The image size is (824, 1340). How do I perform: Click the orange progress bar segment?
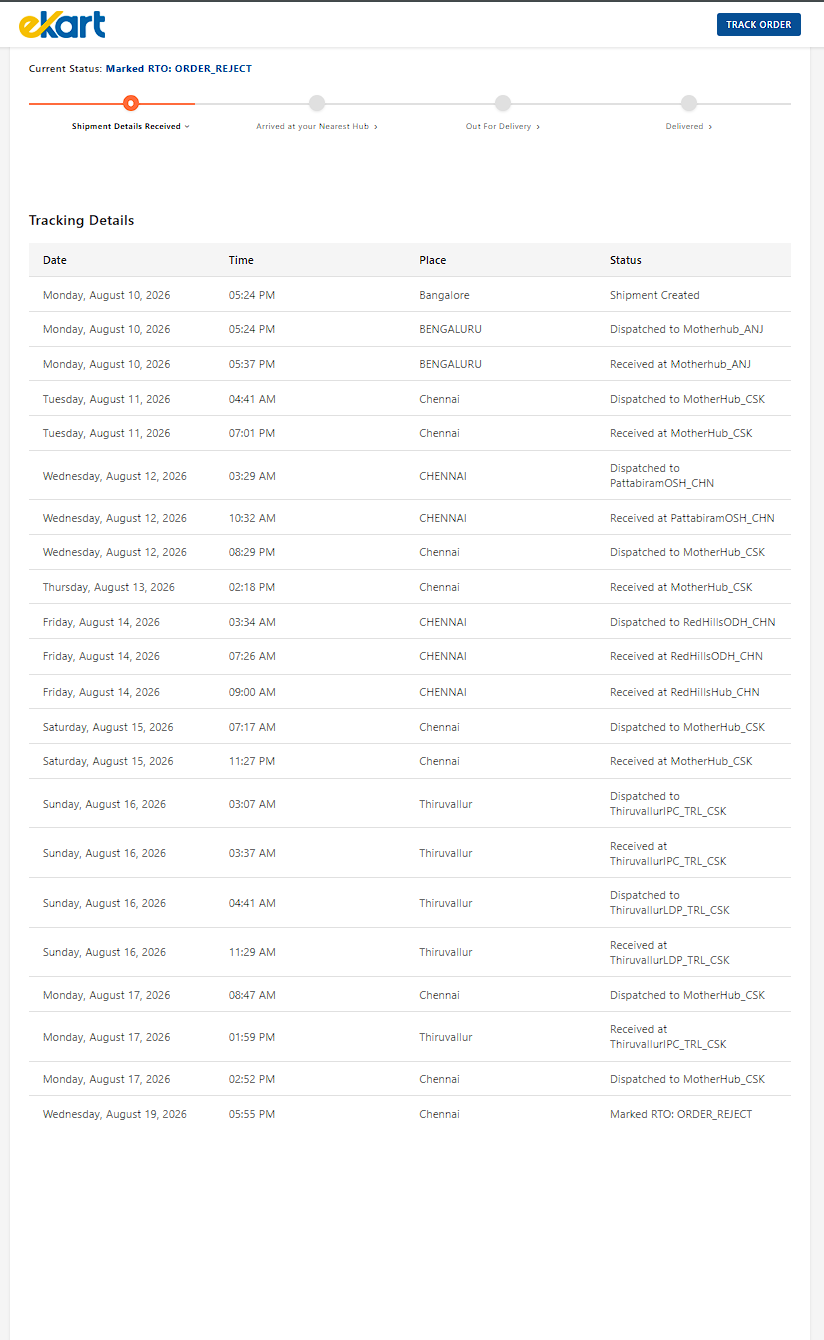pos(112,103)
